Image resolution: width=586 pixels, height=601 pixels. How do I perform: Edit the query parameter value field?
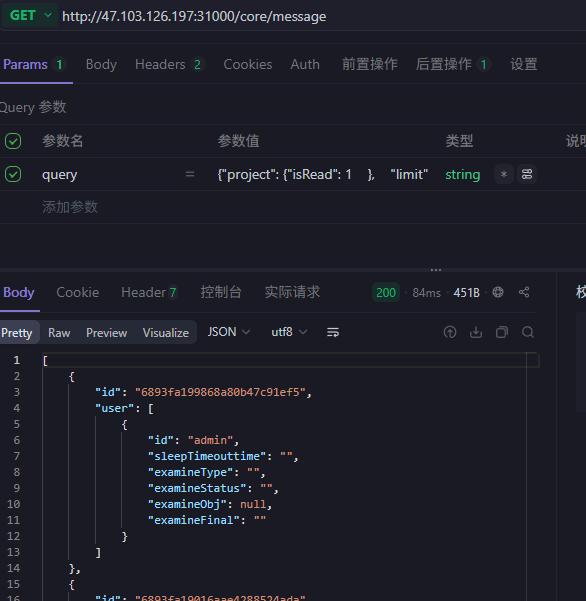pyautogui.click(x=324, y=174)
